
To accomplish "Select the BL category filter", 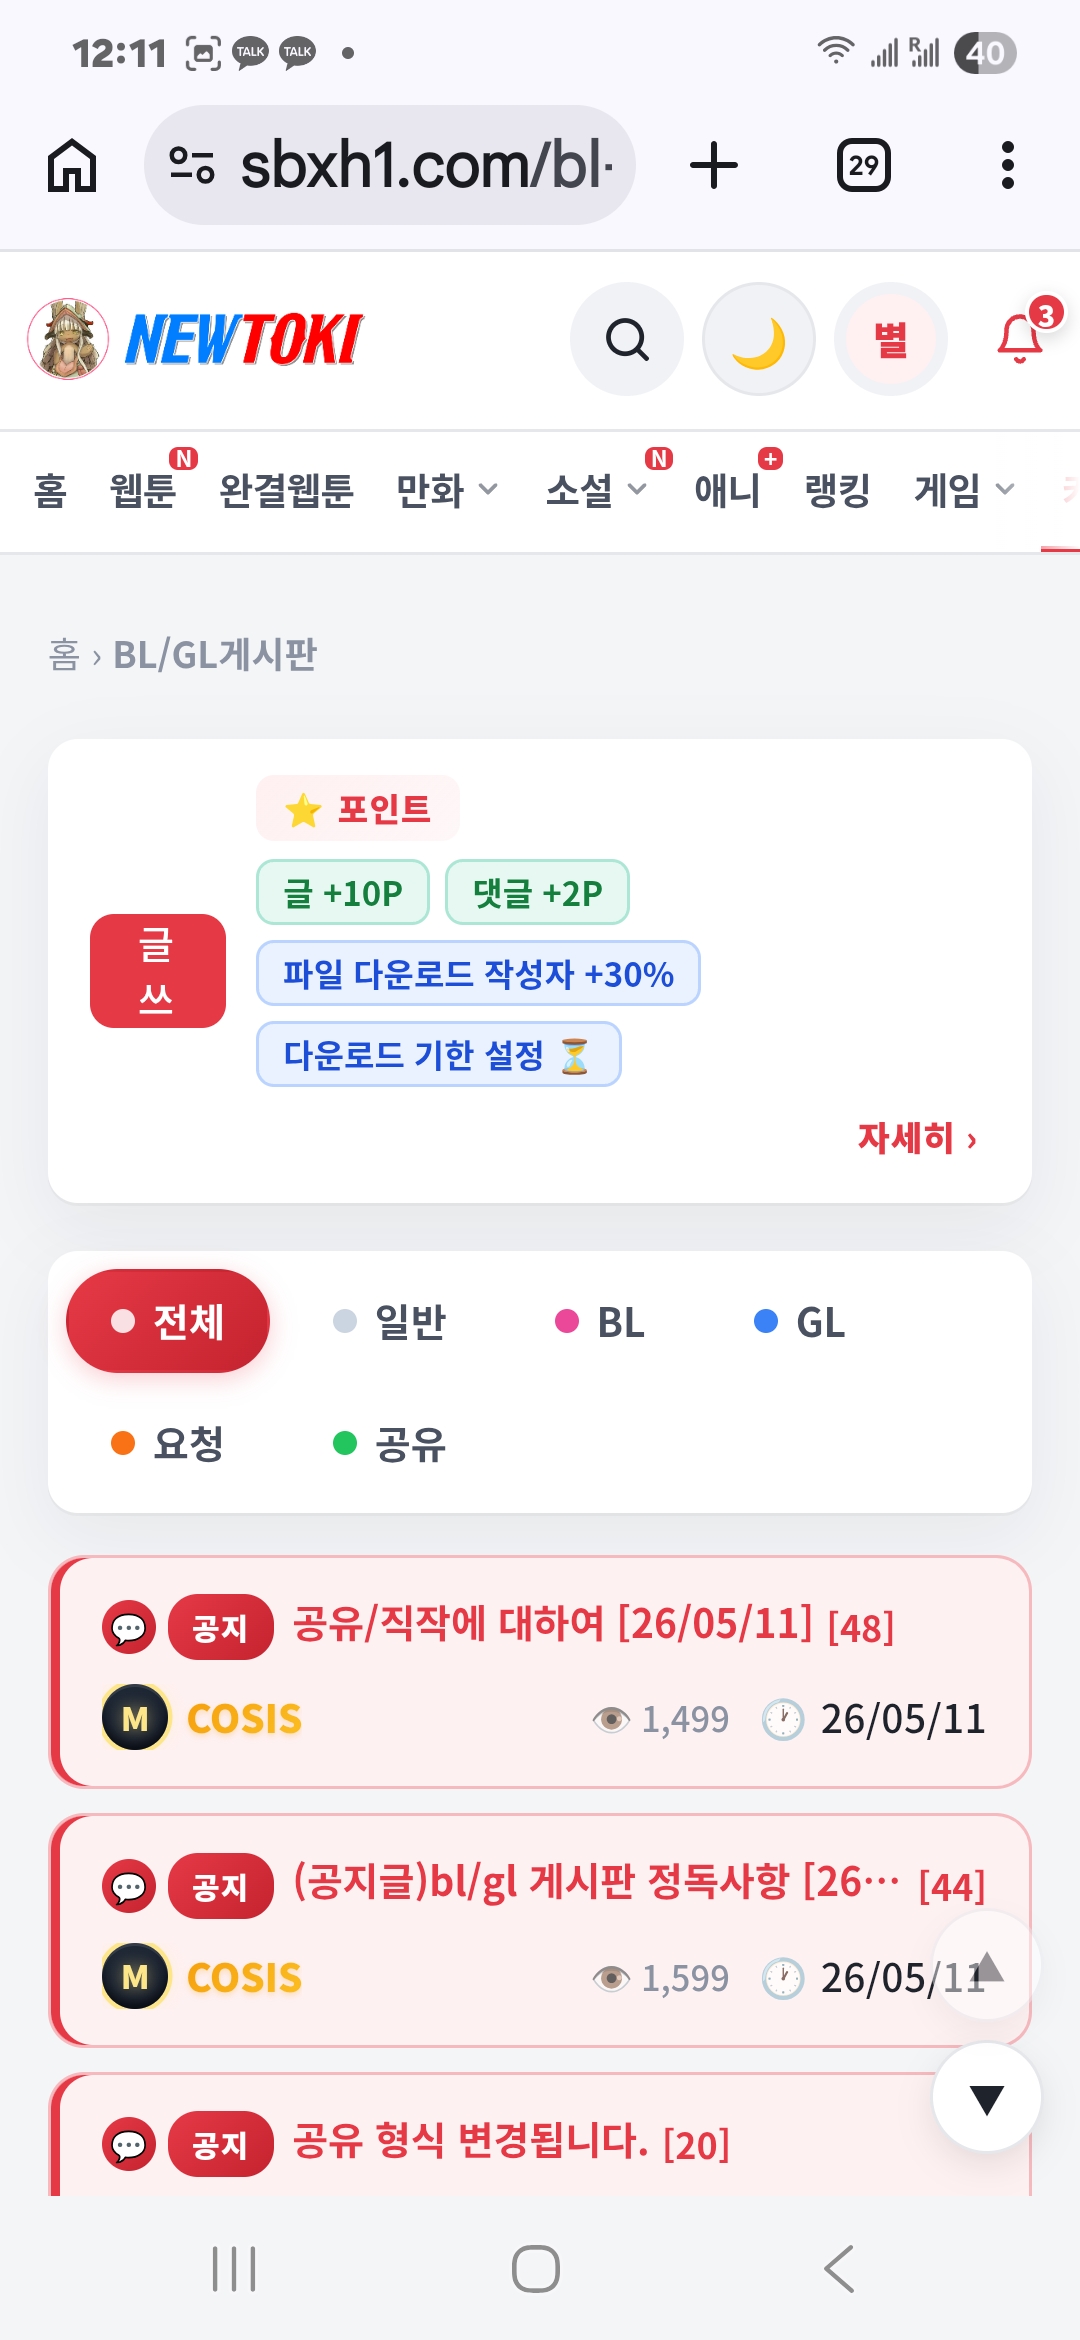I will [600, 1322].
